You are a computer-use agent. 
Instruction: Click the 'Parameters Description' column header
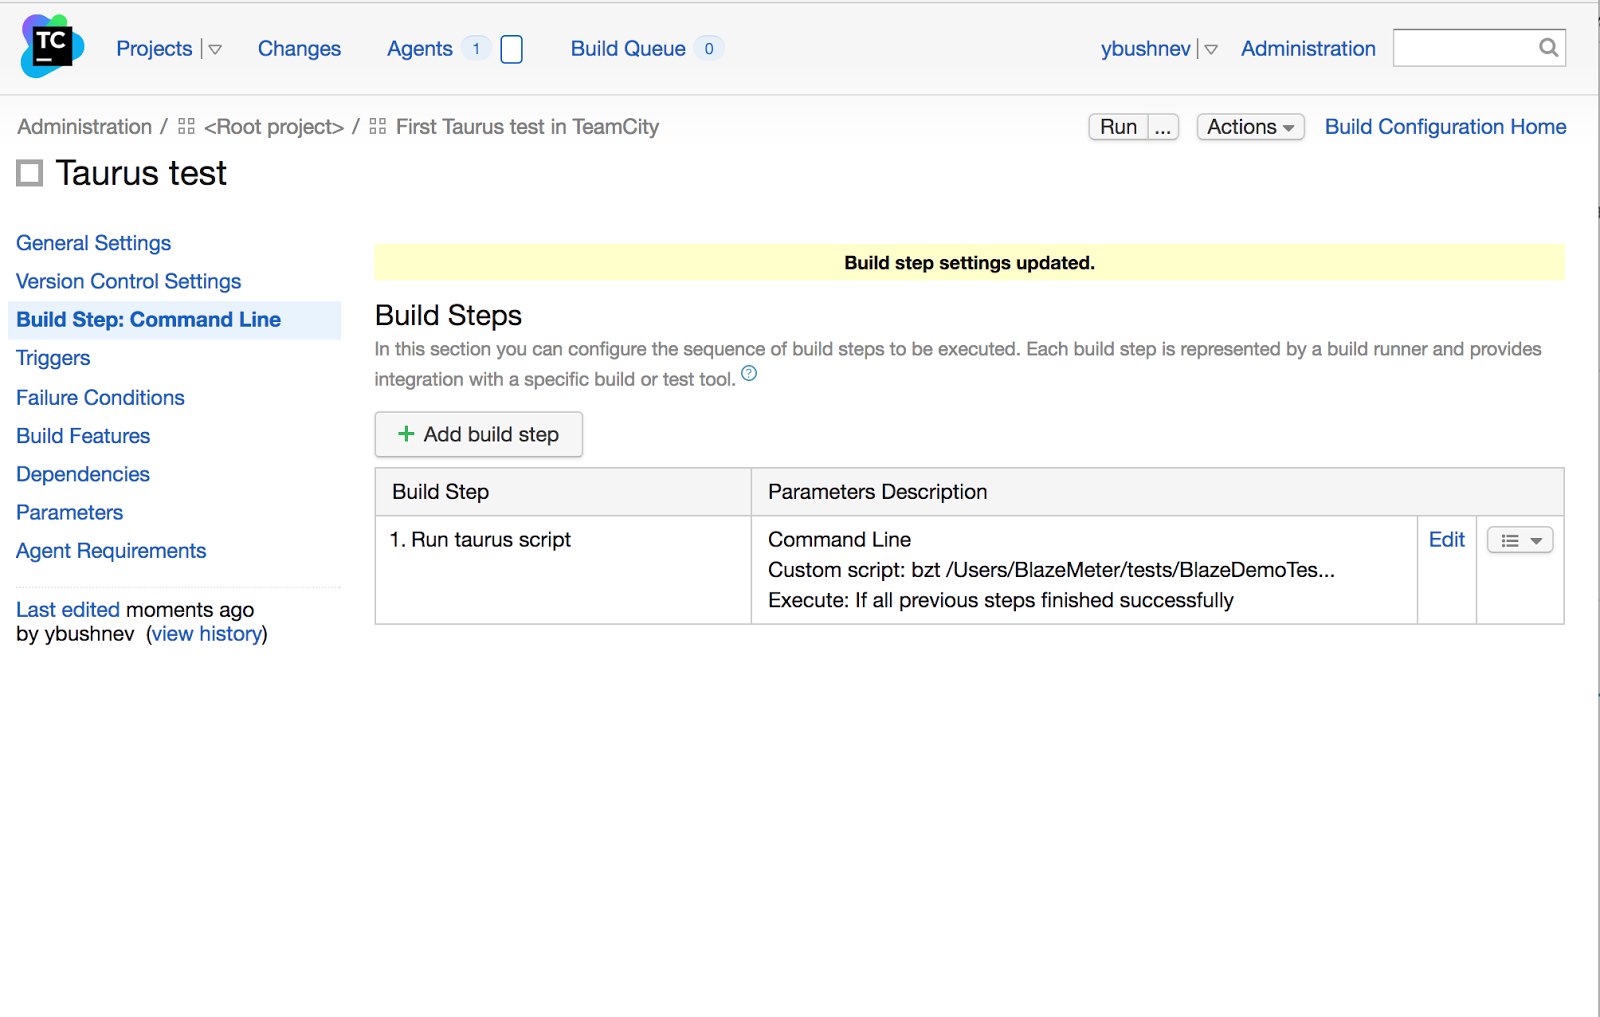point(877,492)
